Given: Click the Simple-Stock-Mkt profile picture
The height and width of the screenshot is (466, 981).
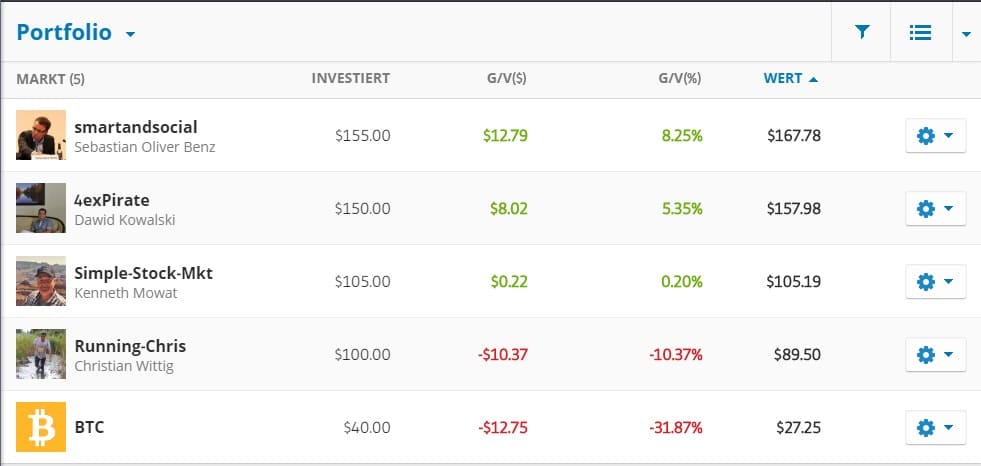Looking at the screenshot, I should click(x=41, y=281).
